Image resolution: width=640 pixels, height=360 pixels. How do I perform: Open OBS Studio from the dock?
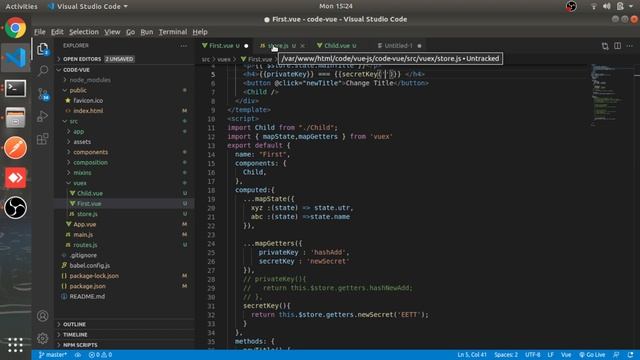tap(16, 207)
